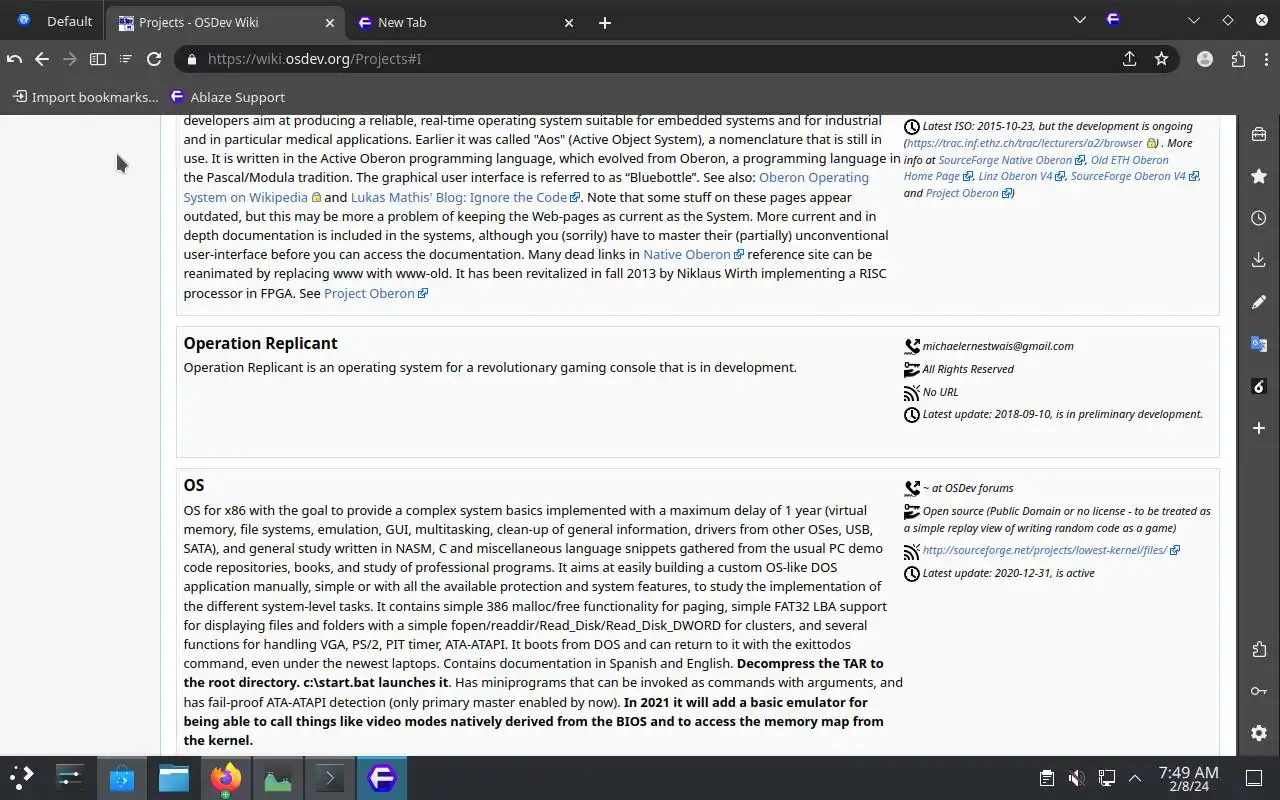This screenshot has height=800, width=1280.
Task: Click the Operation Replicant heading
Action: click(x=260, y=343)
